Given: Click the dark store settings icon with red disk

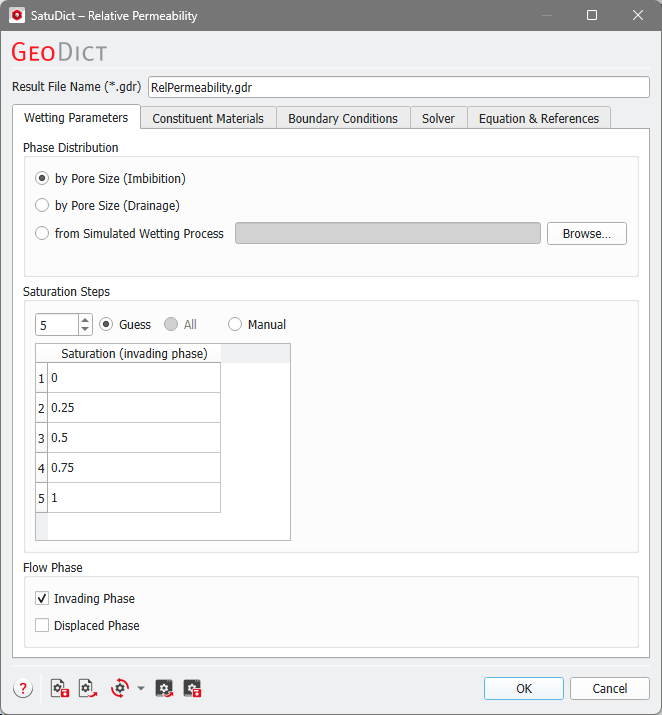Looking at the screenshot, I should tap(192, 689).
